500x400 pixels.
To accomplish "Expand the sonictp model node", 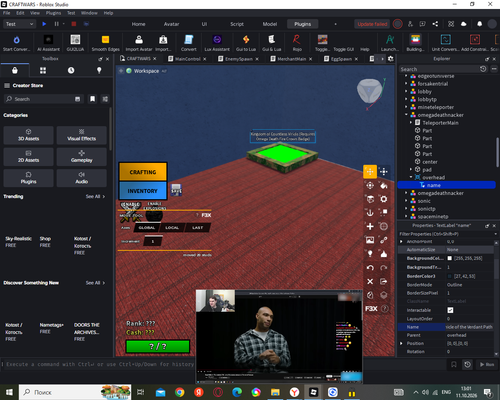I will pos(406,209).
